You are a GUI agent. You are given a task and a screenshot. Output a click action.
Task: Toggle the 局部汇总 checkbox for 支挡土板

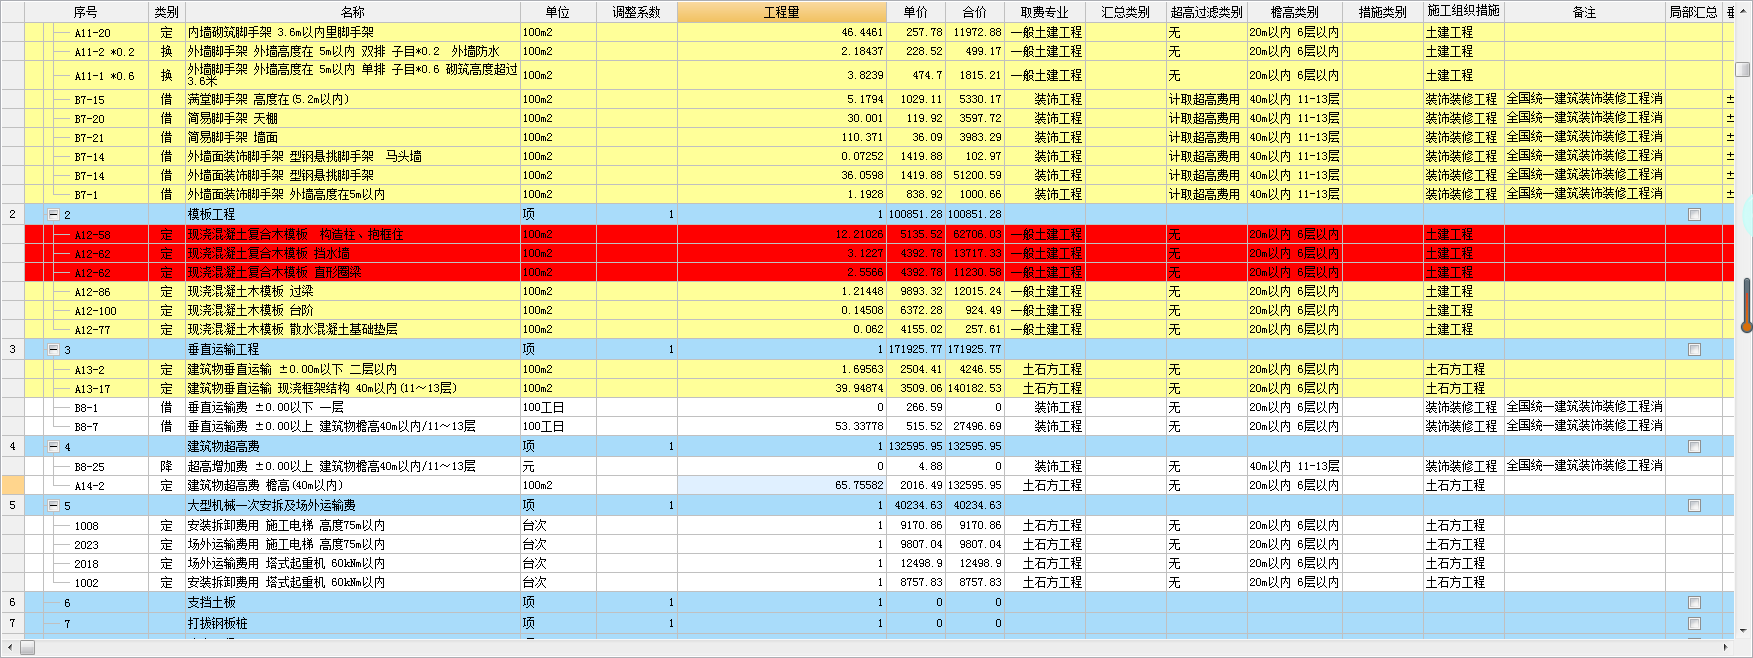click(1694, 602)
